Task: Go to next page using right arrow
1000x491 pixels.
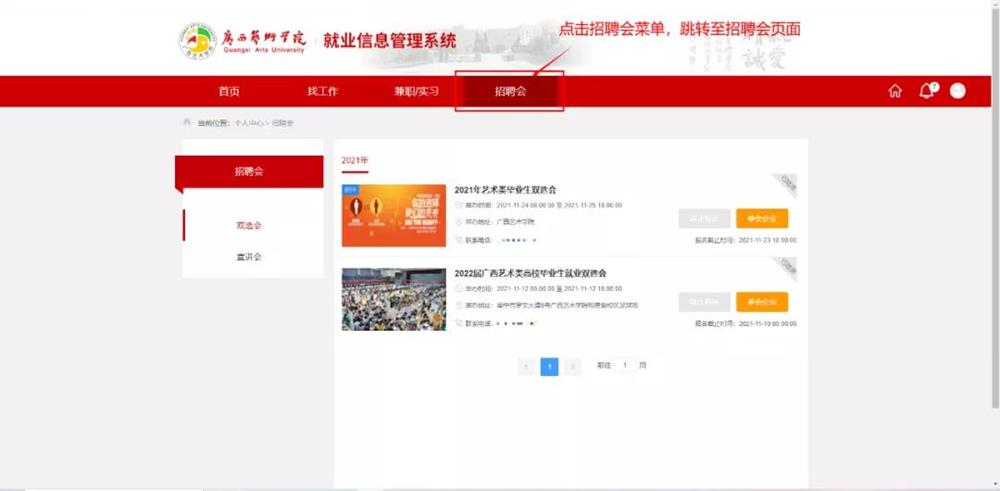Action: [572, 366]
